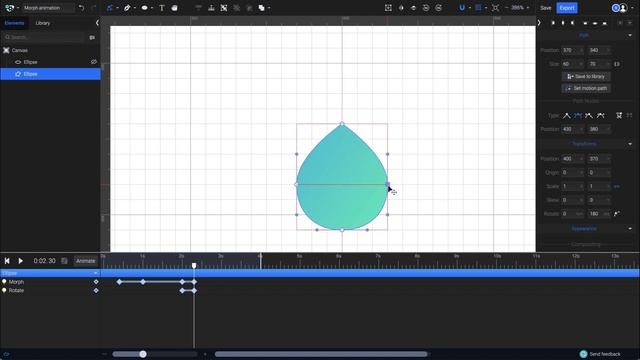Open the SVGator logo main menu
The image size is (640, 360).
point(9,8)
